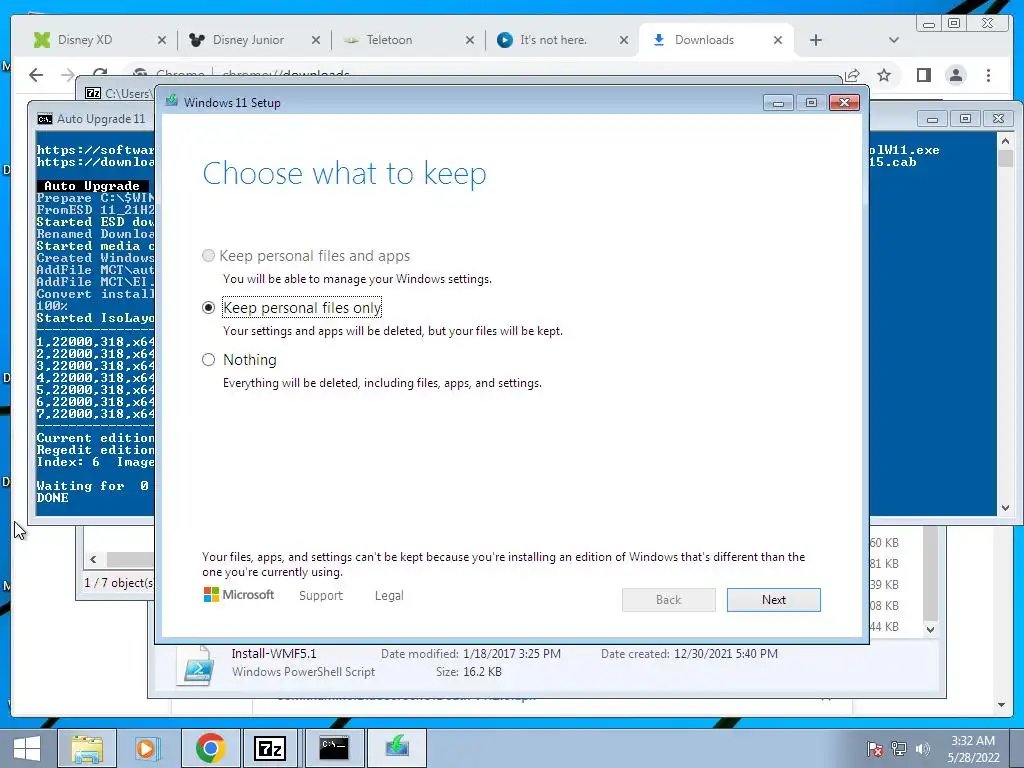Click the volume speaker tray icon
This screenshot has height=768, width=1024.
pos(922,749)
